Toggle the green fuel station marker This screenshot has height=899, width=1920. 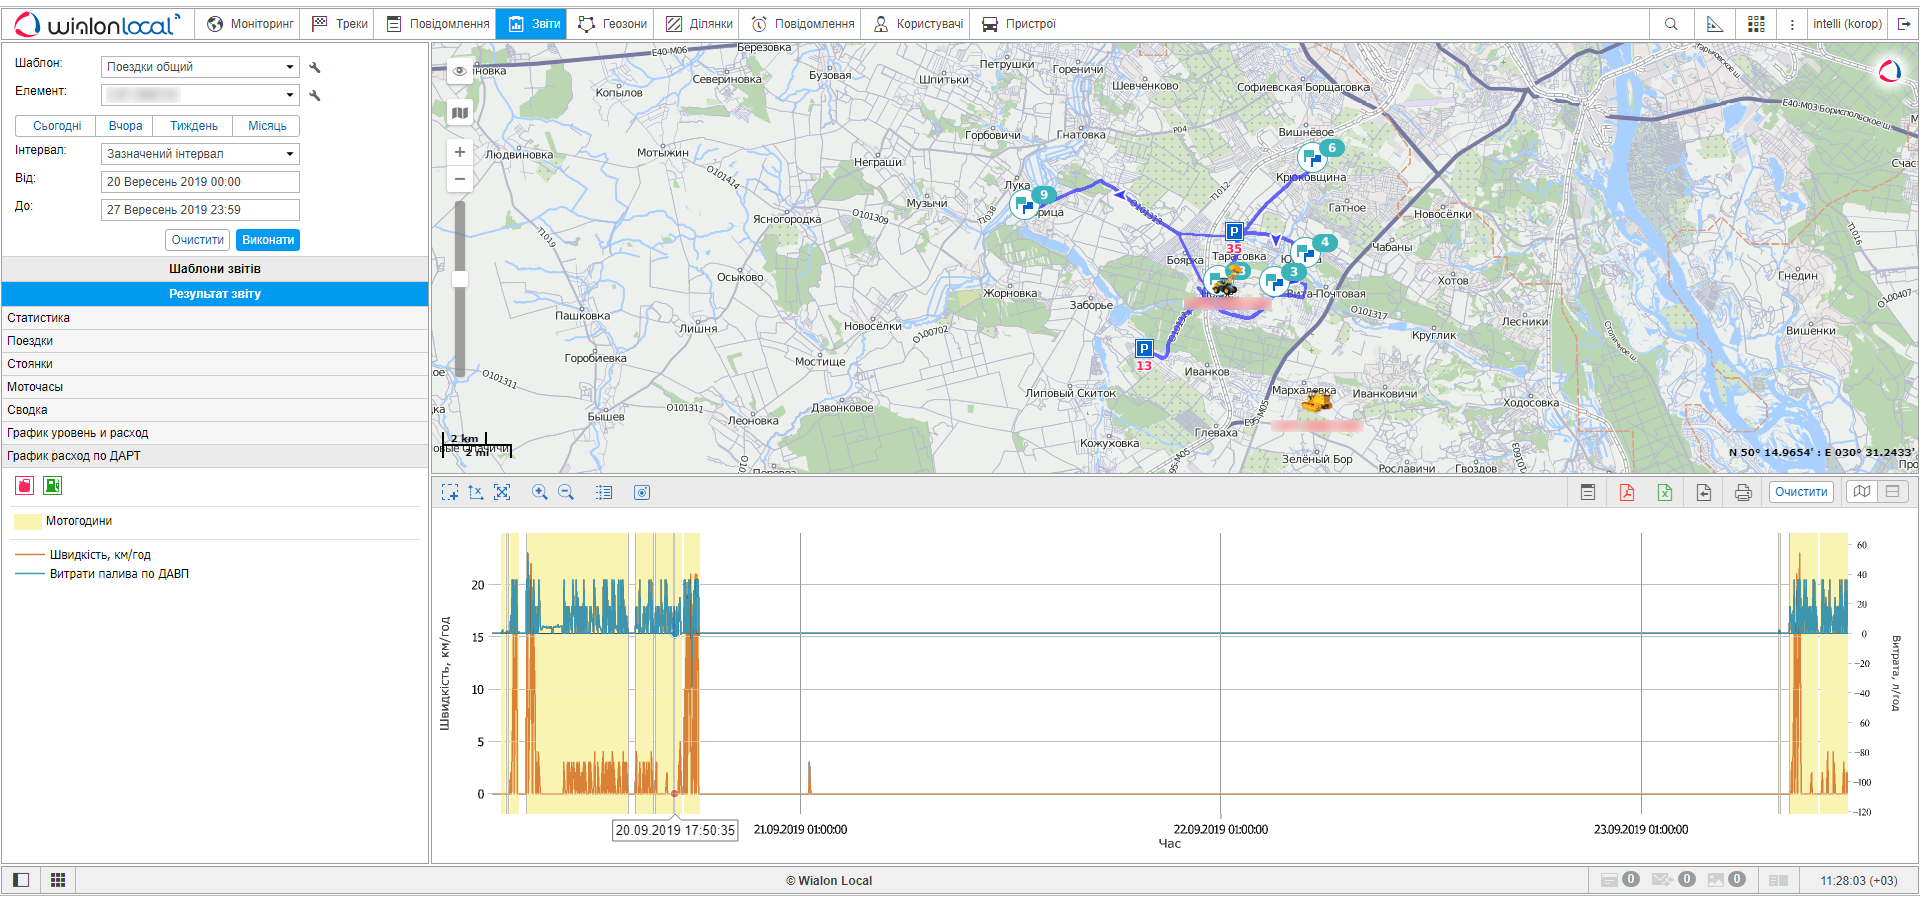[x=53, y=486]
